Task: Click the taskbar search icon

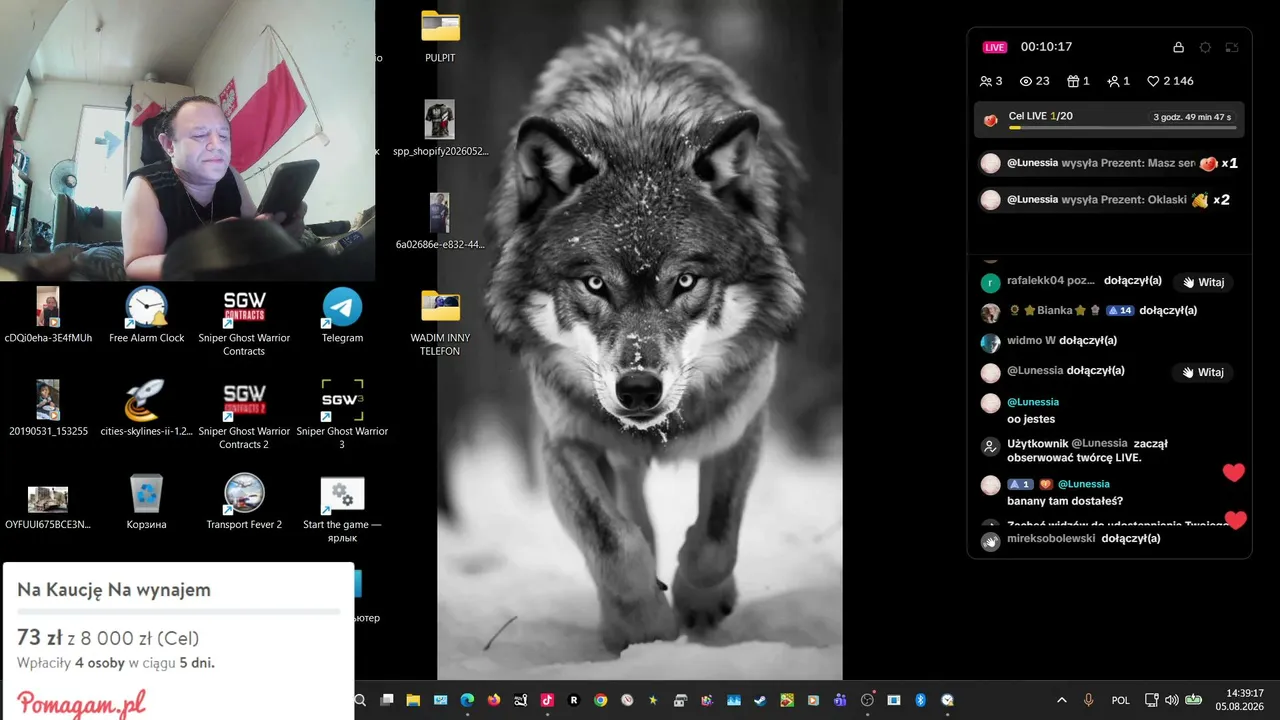Action: [x=360, y=700]
